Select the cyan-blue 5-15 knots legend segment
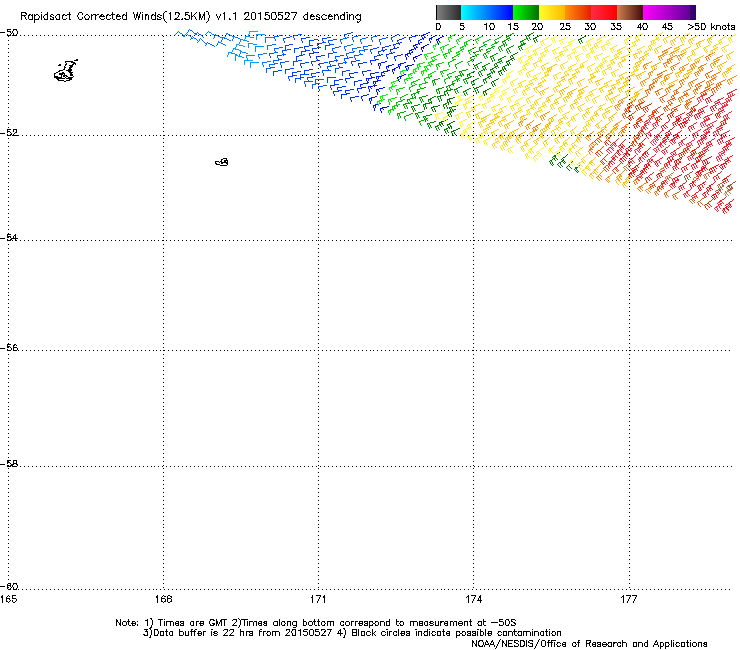This screenshot has height=650, width=740. tap(487, 12)
